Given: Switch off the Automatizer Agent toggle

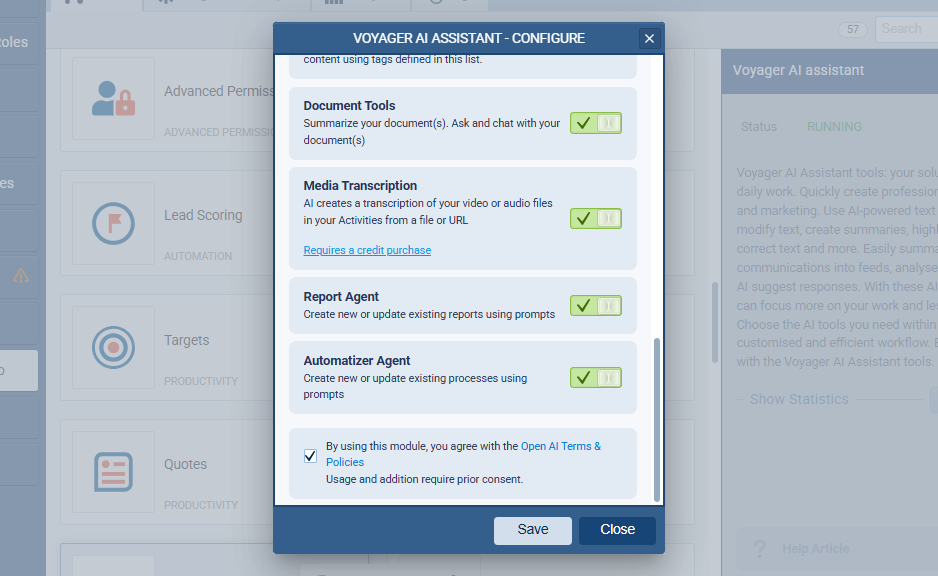Looking at the screenshot, I should click(x=596, y=378).
